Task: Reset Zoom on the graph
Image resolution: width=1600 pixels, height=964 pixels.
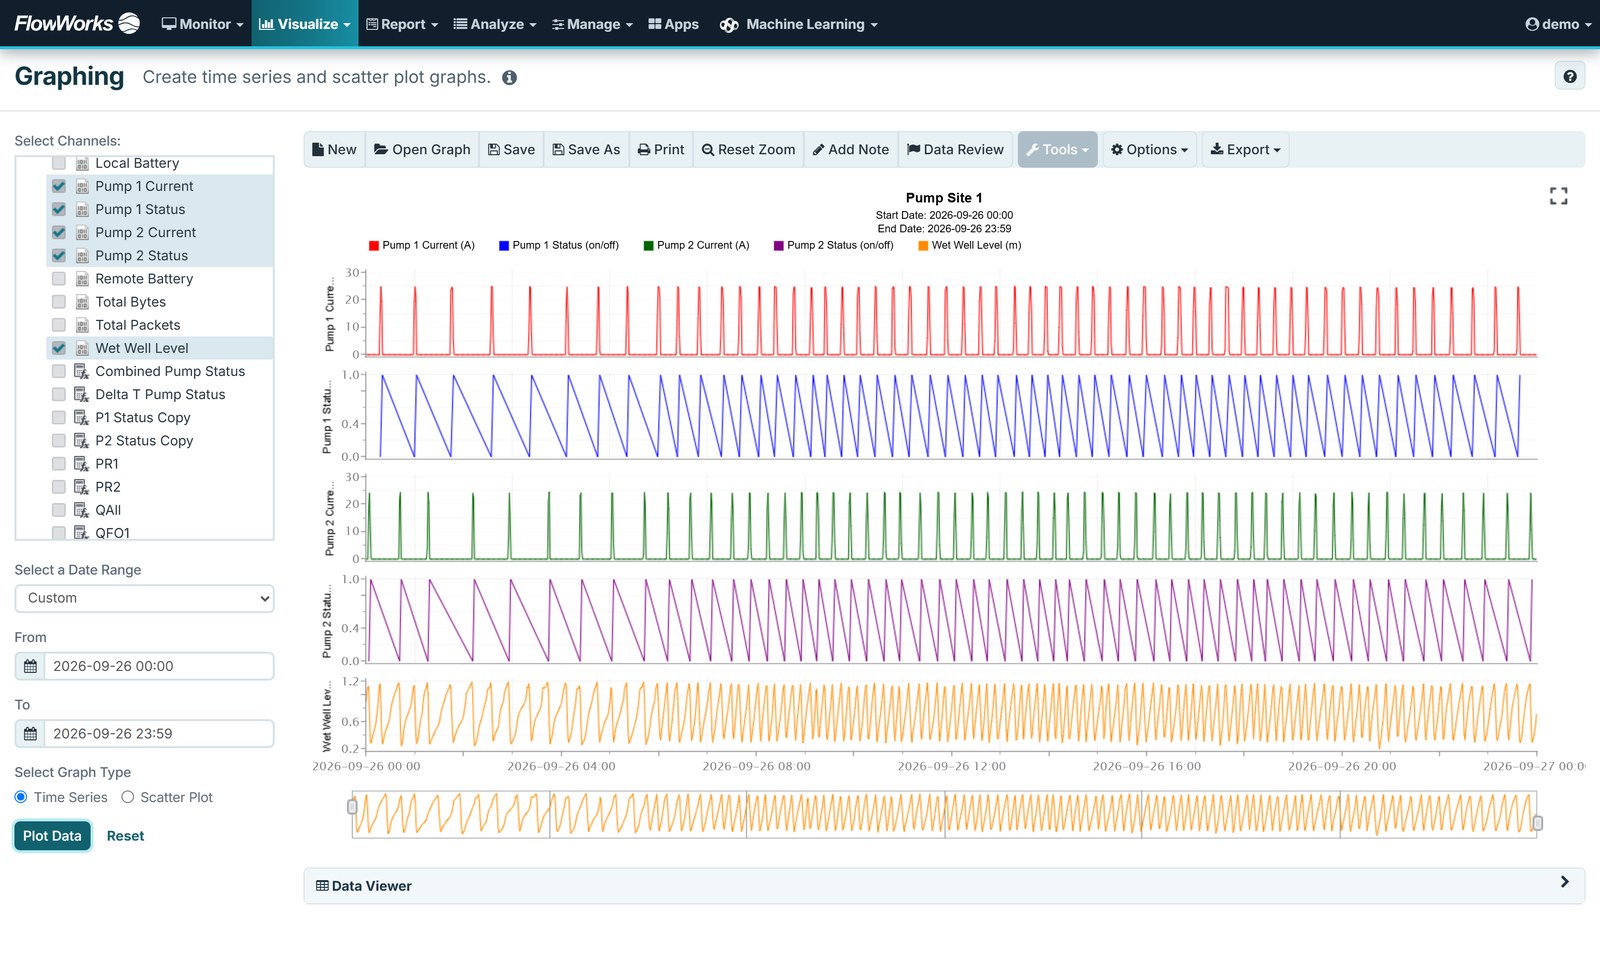Action: (x=748, y=150)
